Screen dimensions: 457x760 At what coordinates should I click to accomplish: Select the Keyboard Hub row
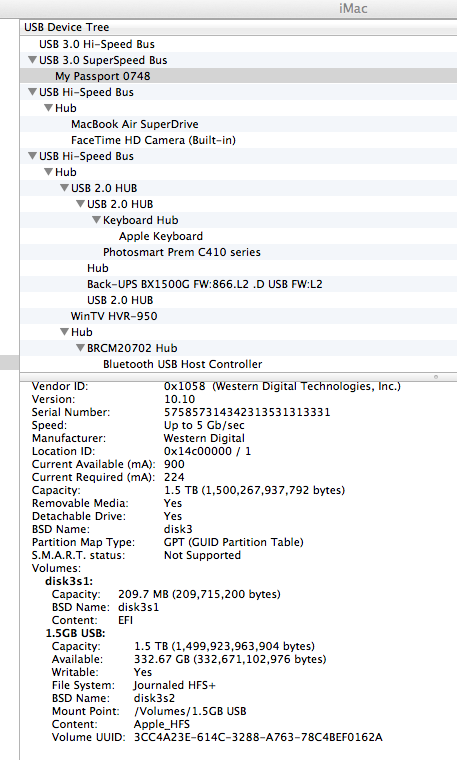[x=238, y=220]
